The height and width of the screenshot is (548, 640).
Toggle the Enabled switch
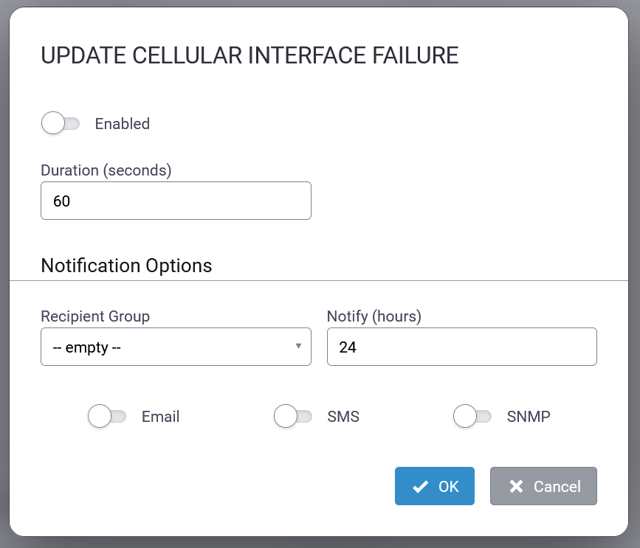(x=60, y=124)
